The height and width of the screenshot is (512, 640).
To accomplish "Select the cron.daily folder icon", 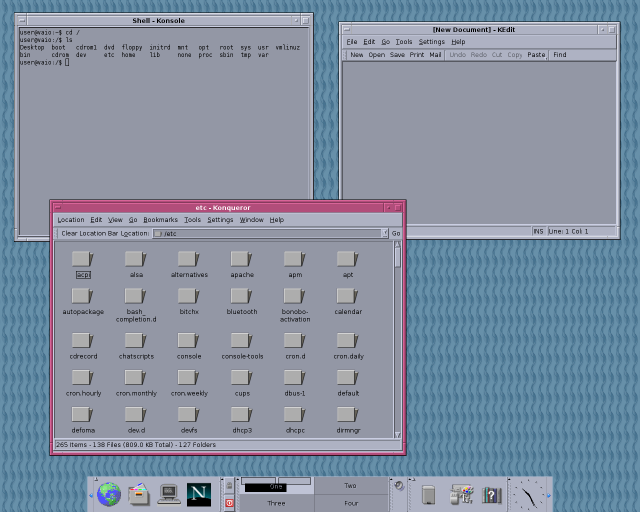I will pyautogui.click(x=348, y=341).
